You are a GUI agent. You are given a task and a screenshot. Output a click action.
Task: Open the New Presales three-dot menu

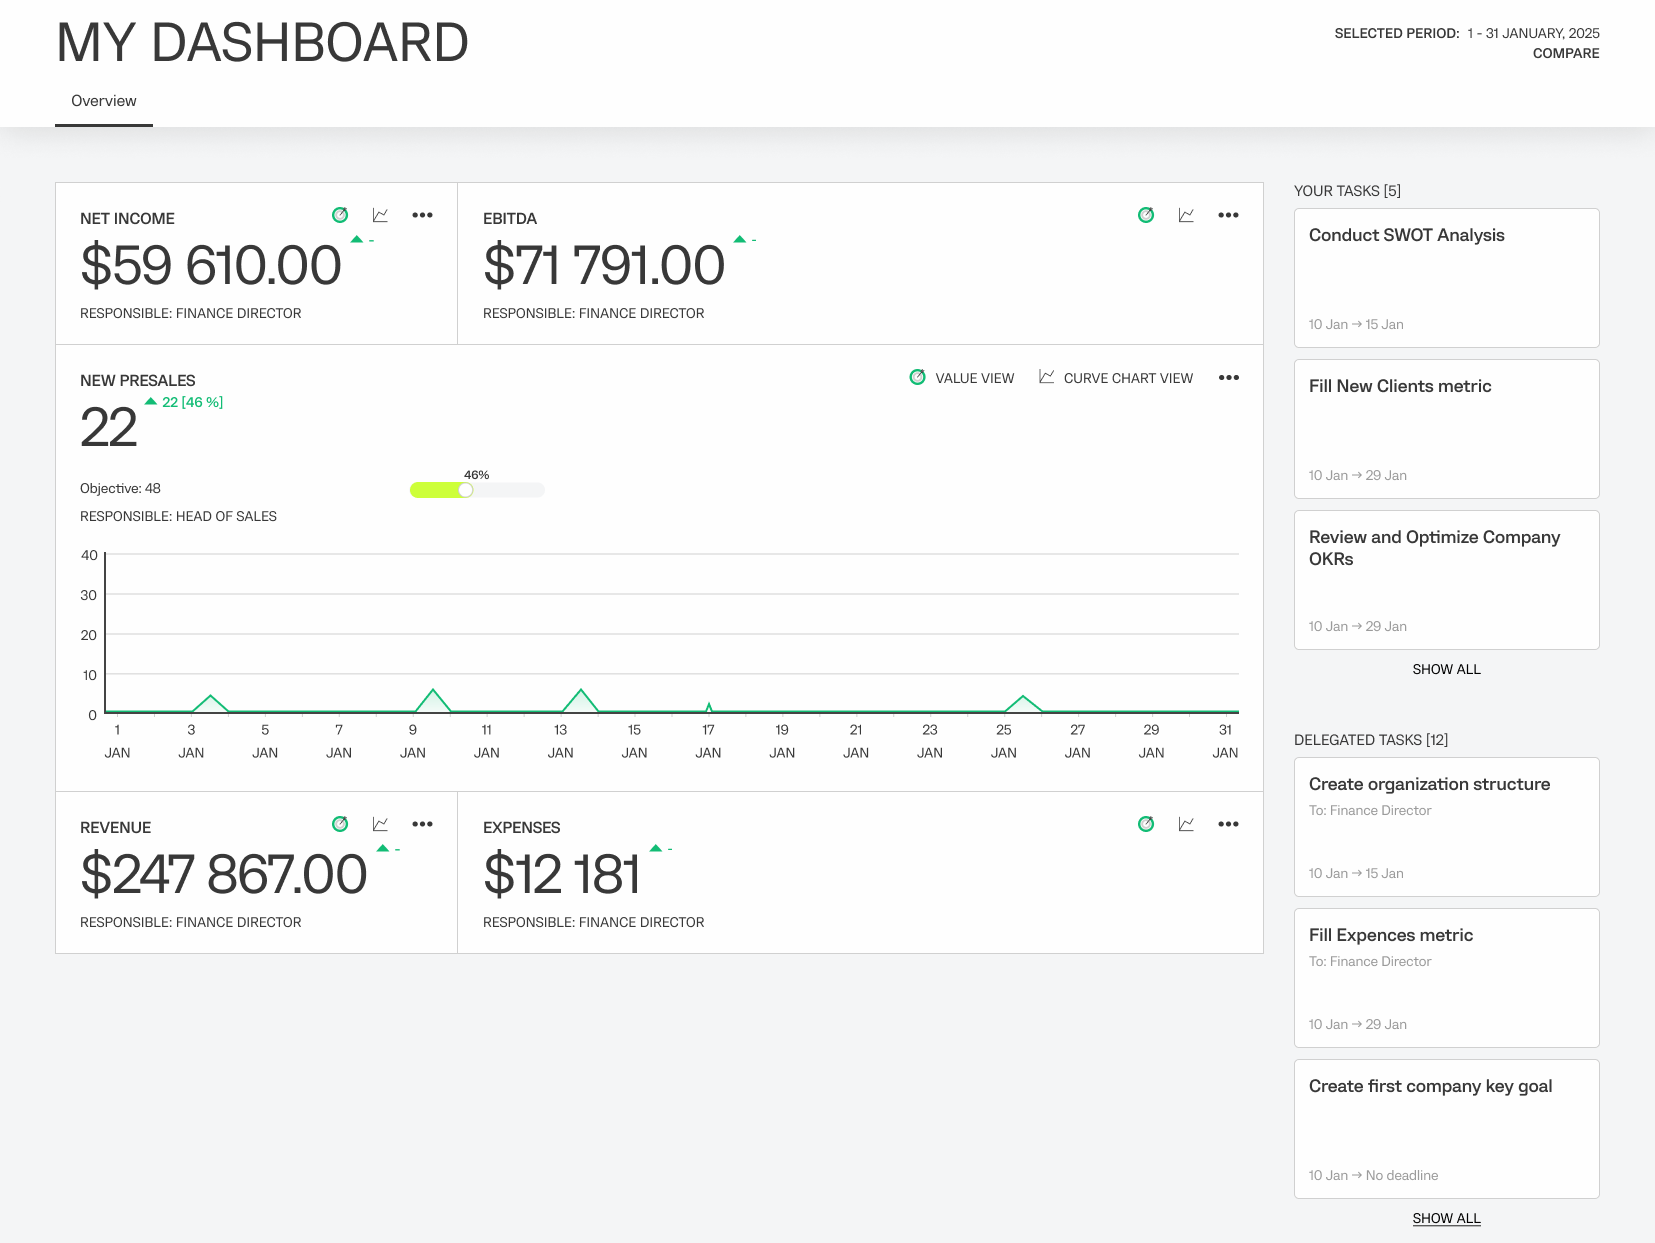tap(1228, 378)
